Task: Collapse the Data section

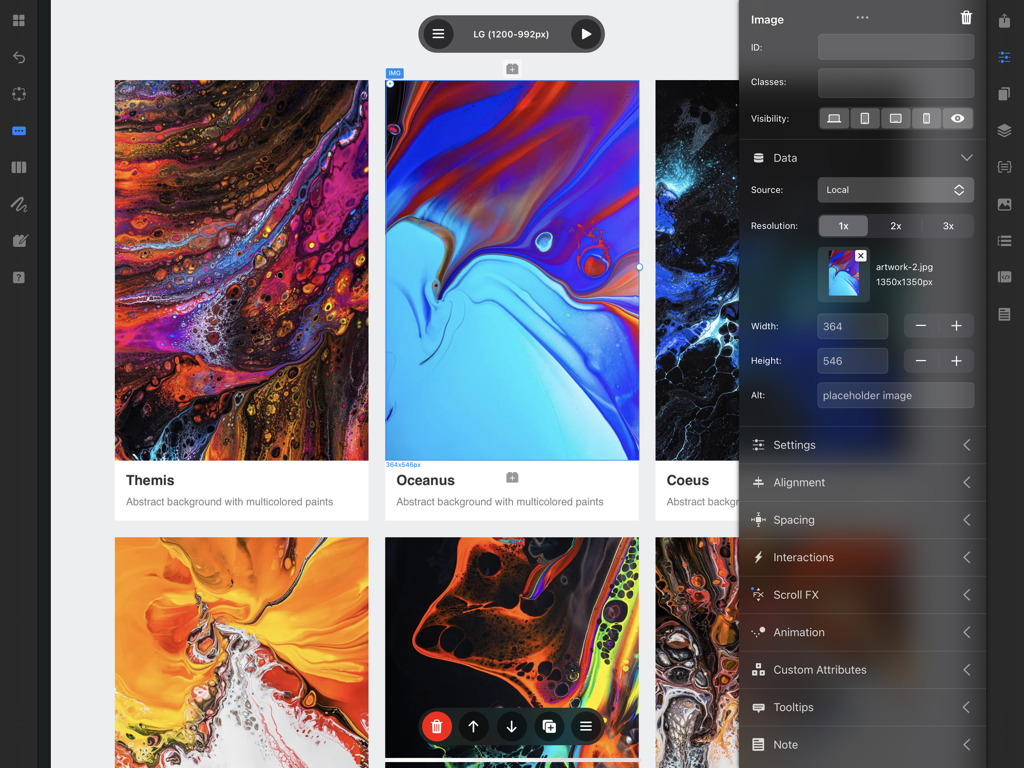Action: 966,157
